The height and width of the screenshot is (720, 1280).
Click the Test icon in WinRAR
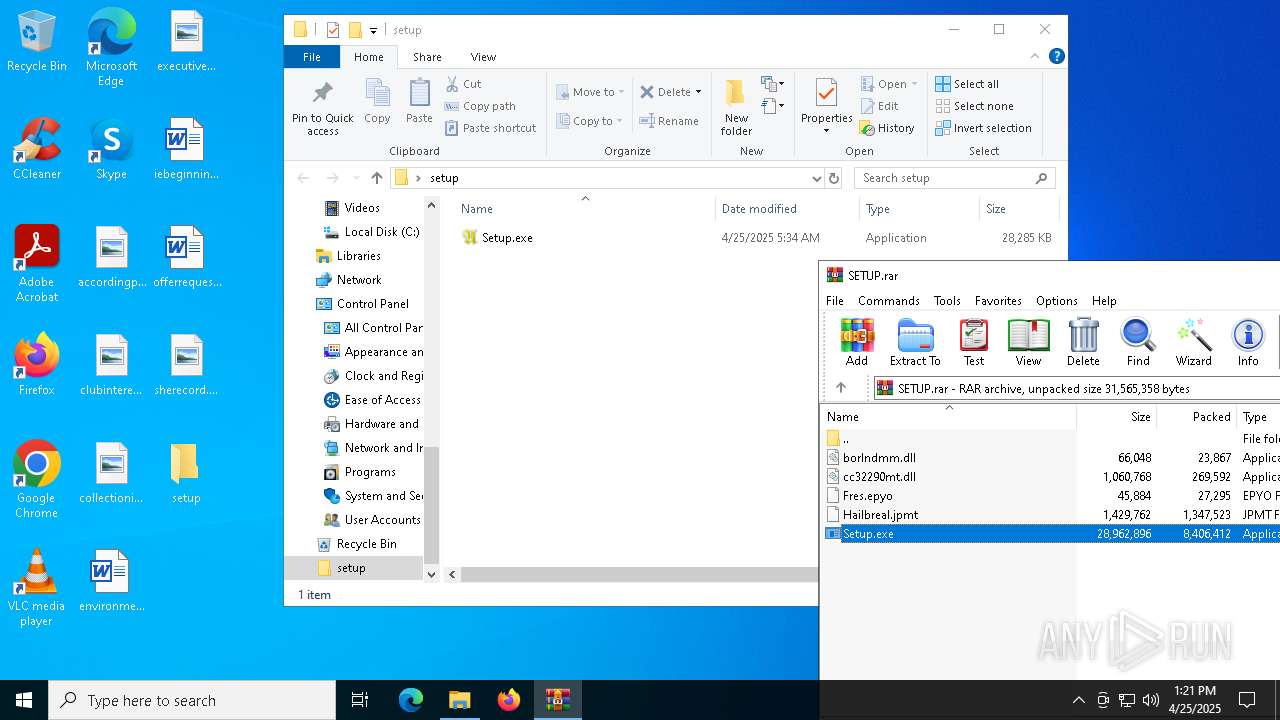pyautogui.click(x=974, y=342)
